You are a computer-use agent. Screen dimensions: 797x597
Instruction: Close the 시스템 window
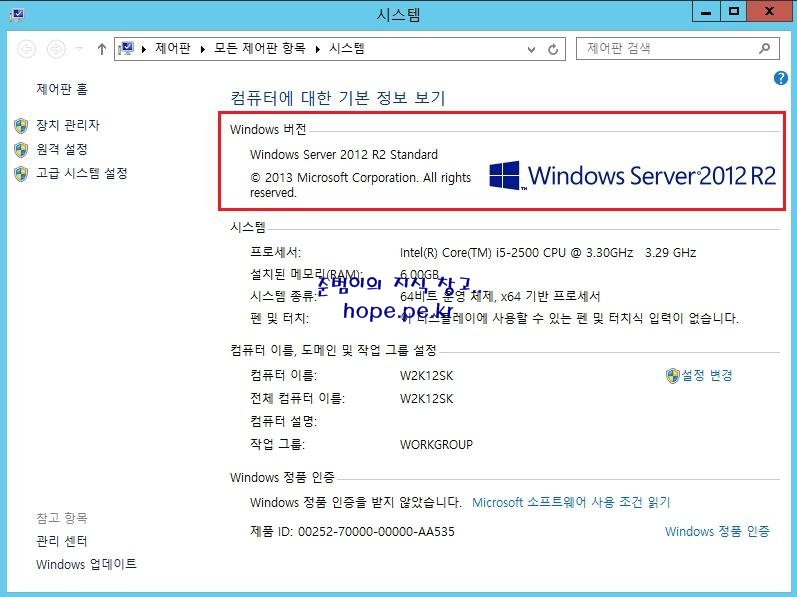click(x=770, y=12)
